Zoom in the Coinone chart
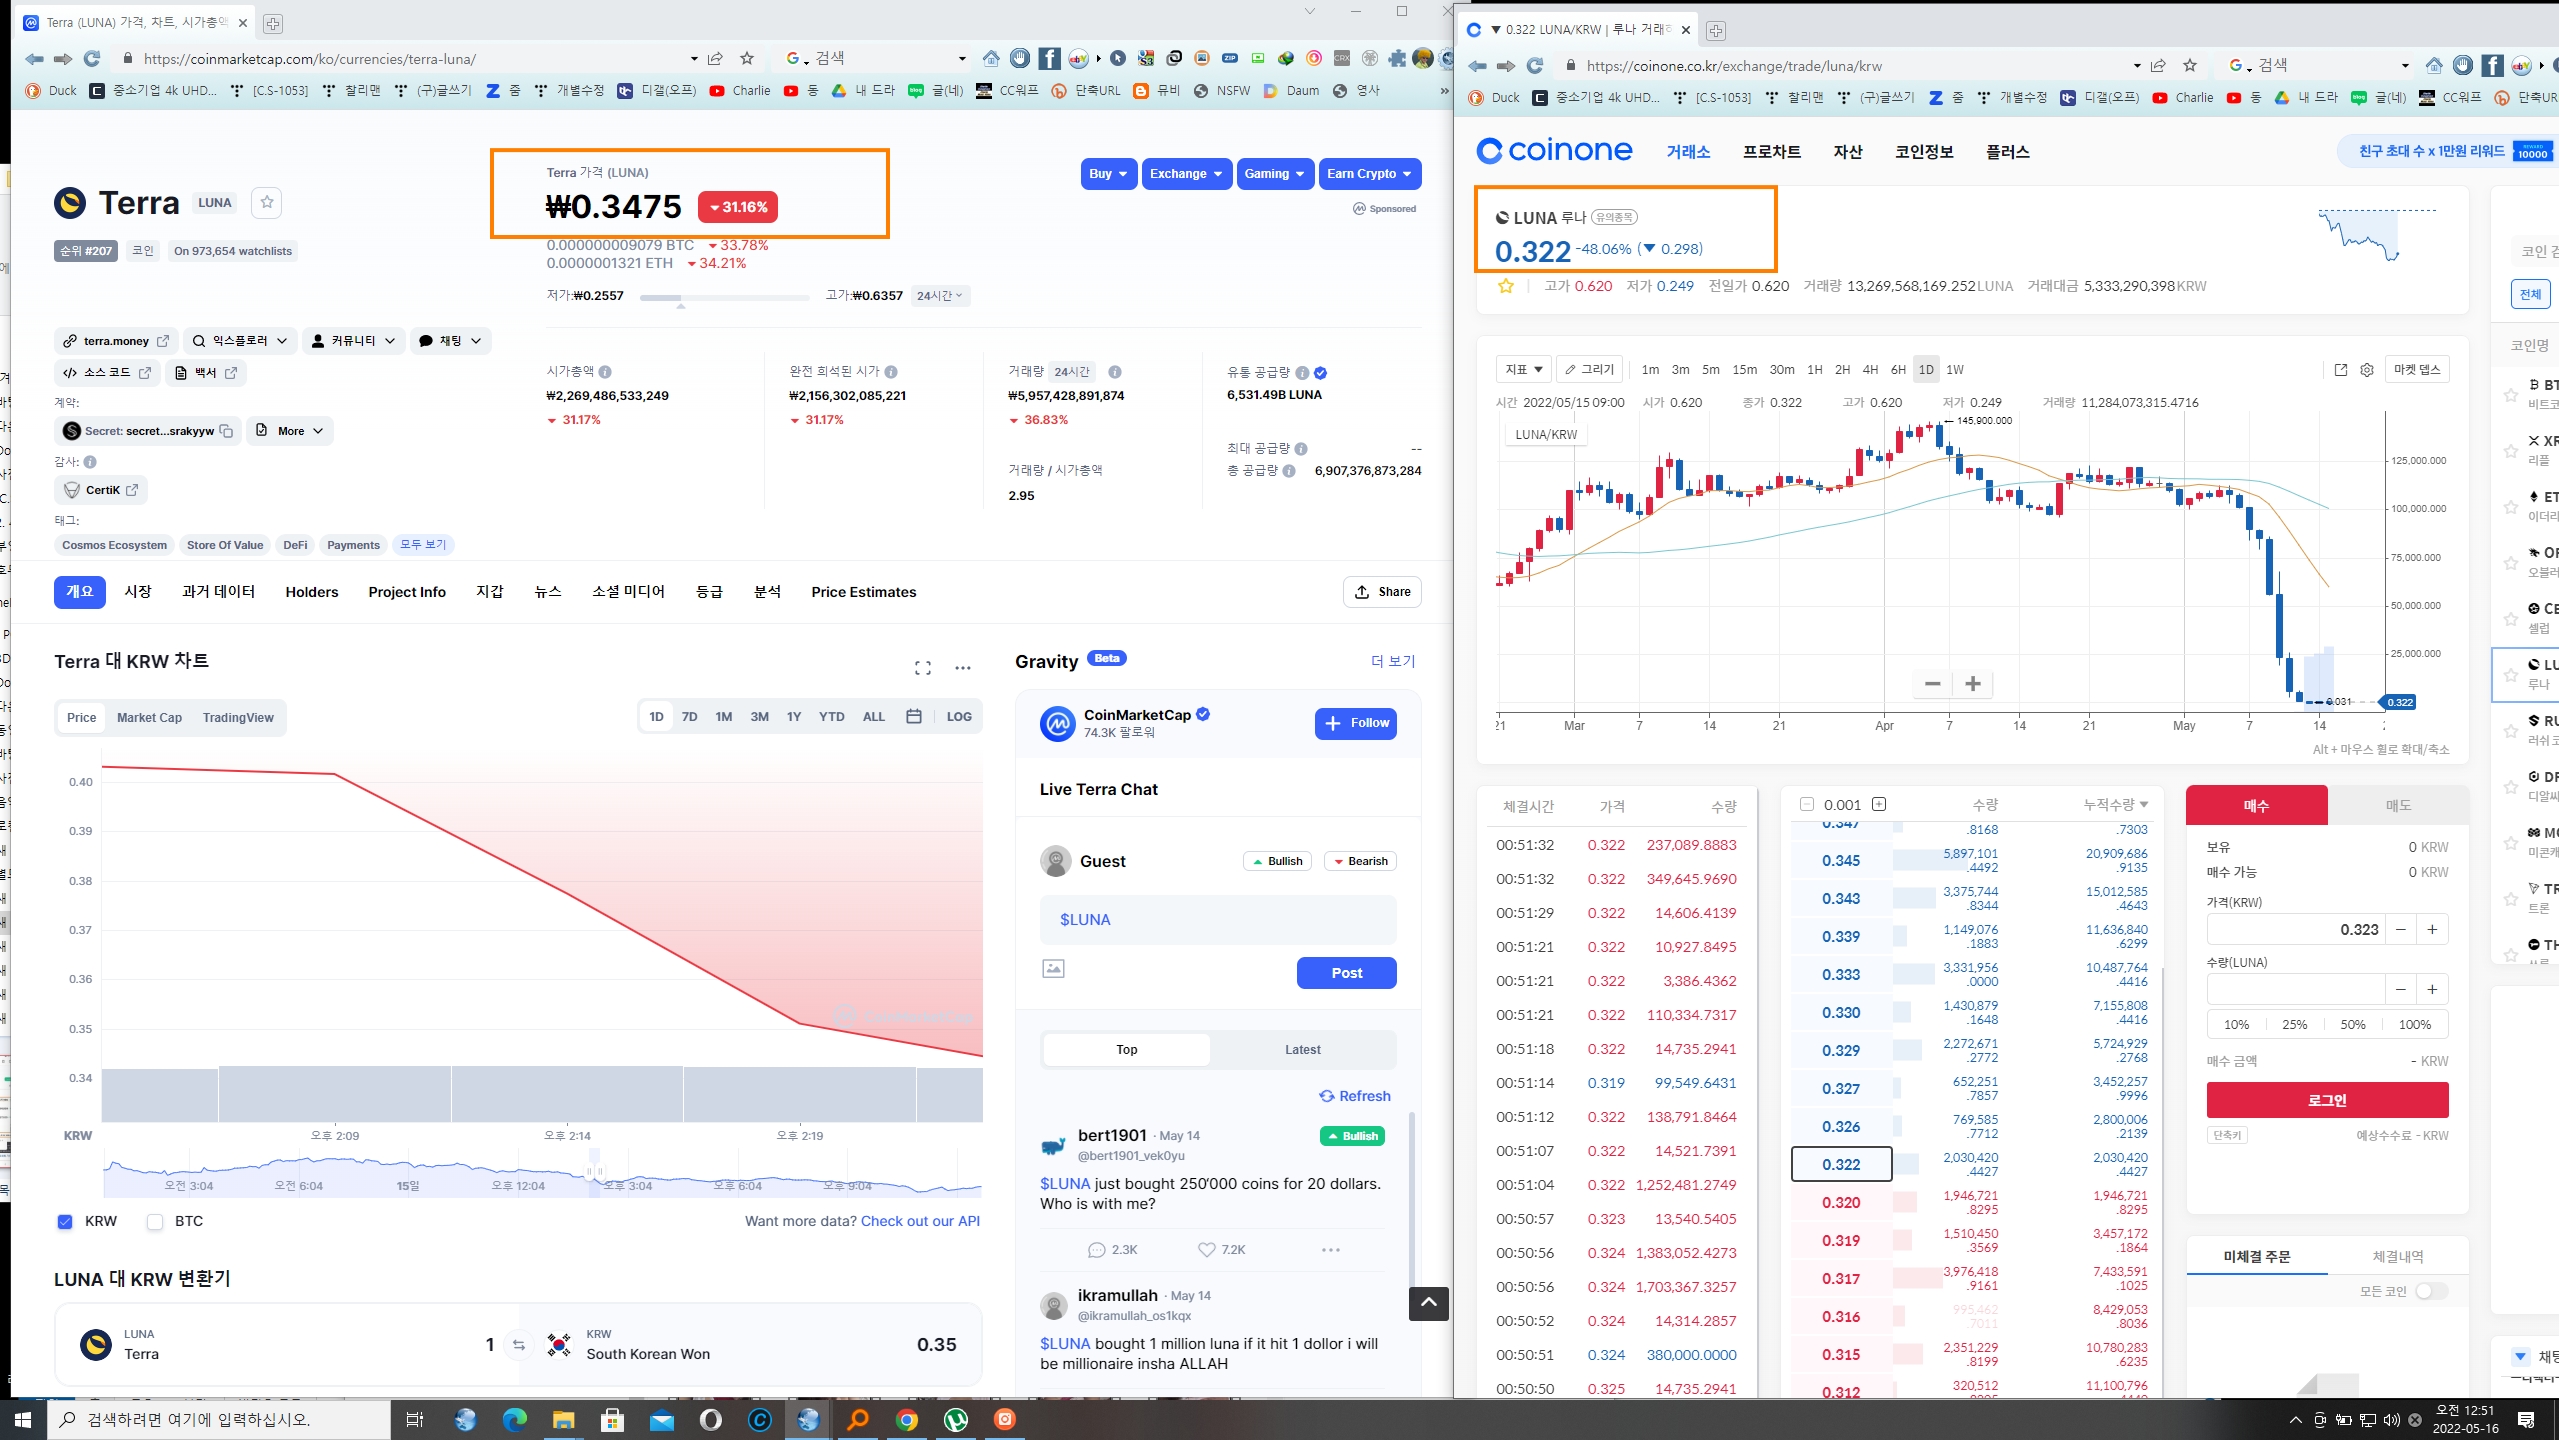The height and width of the screenshot is (1440, 2559). 1972,684
